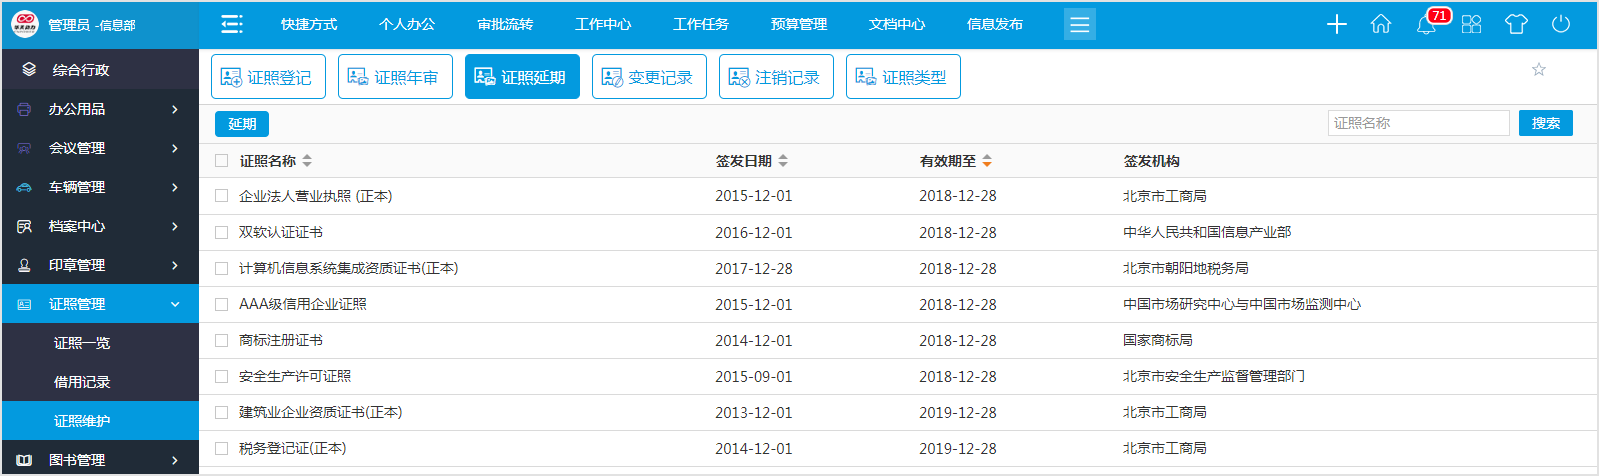Click the 综合行政 layers icon
1599x476 pixels.
point(30,69)
